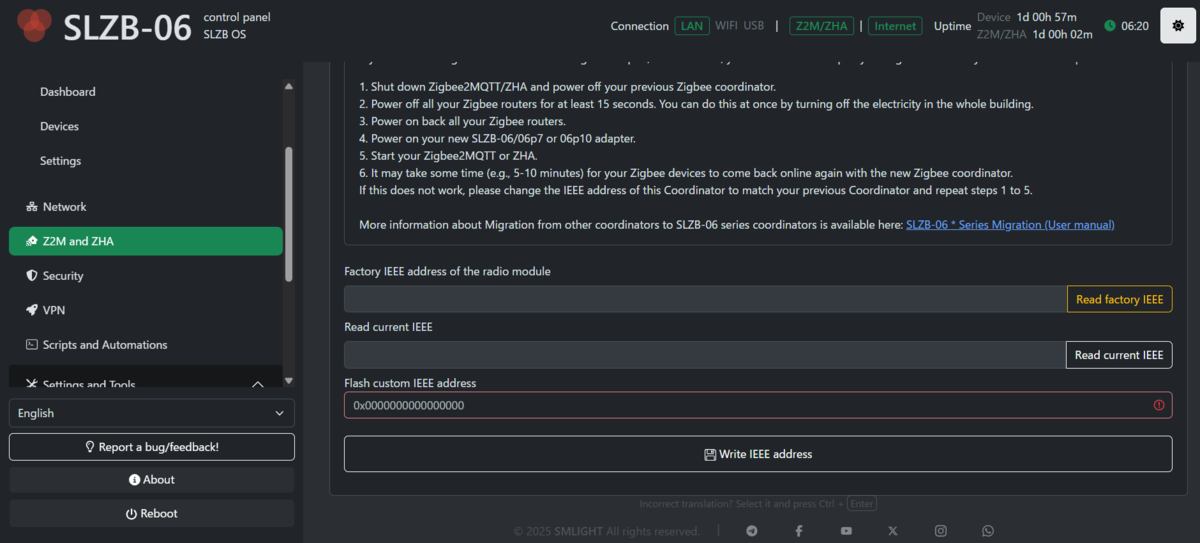Open the English language dropdown
Screen dimensions: 1200x543
pos(152,413)
